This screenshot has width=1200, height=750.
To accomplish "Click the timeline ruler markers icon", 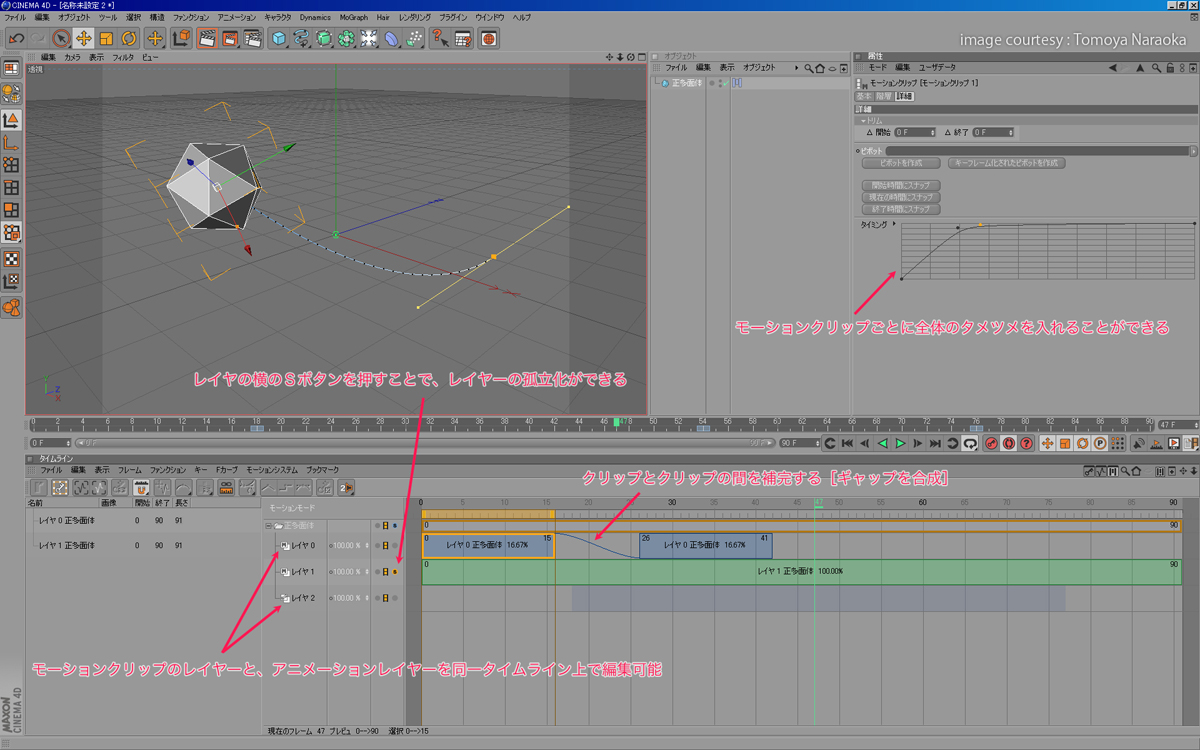I will coord(224,487).
